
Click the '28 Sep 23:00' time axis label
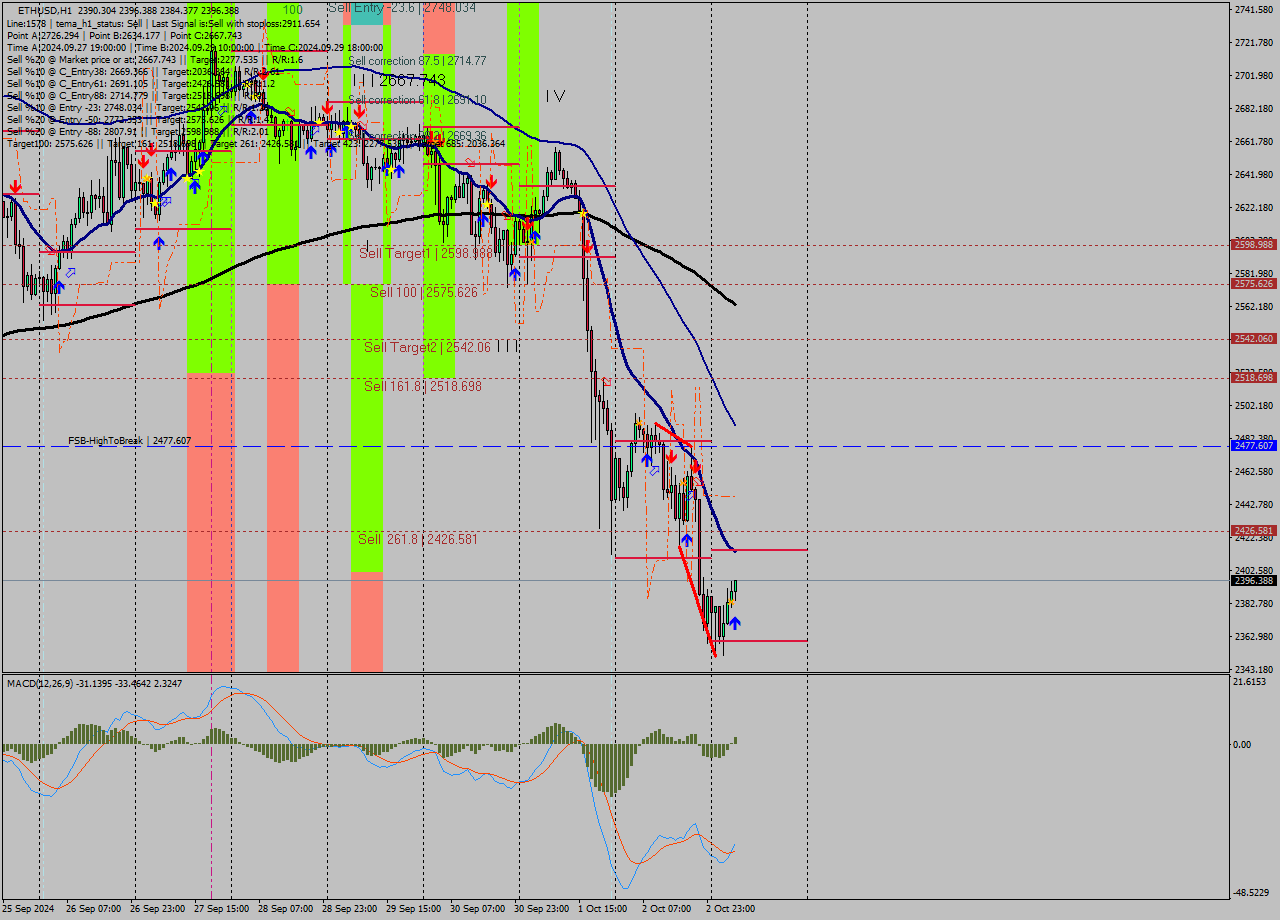click(349, 909)
